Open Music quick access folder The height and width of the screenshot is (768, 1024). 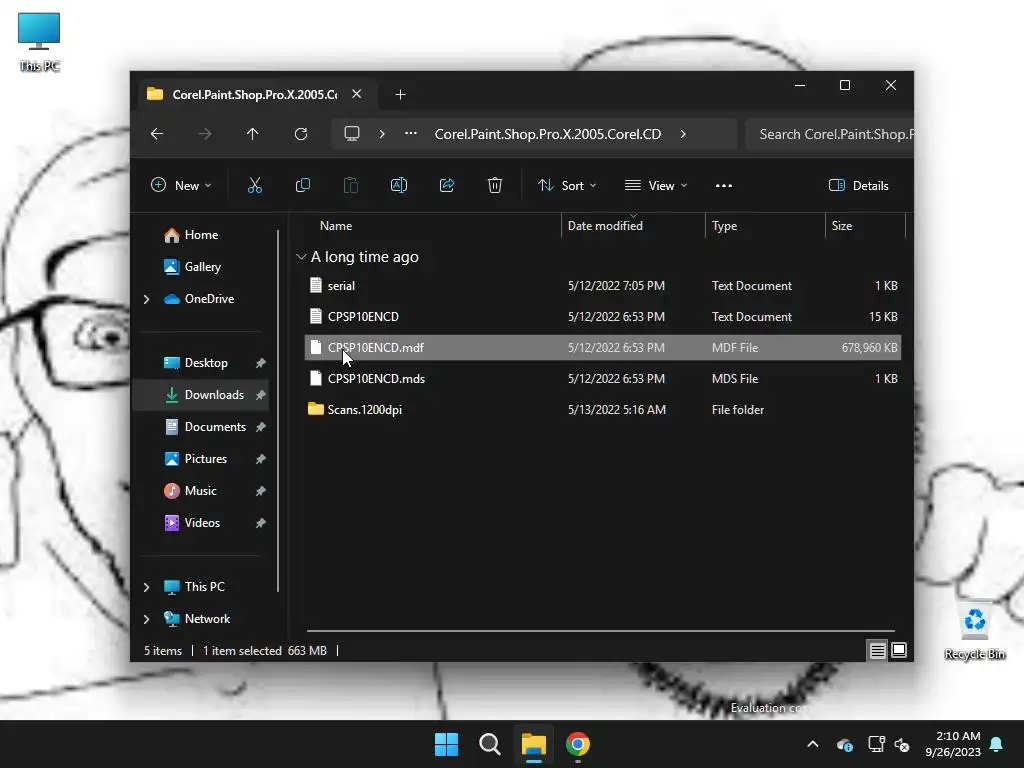200,490
